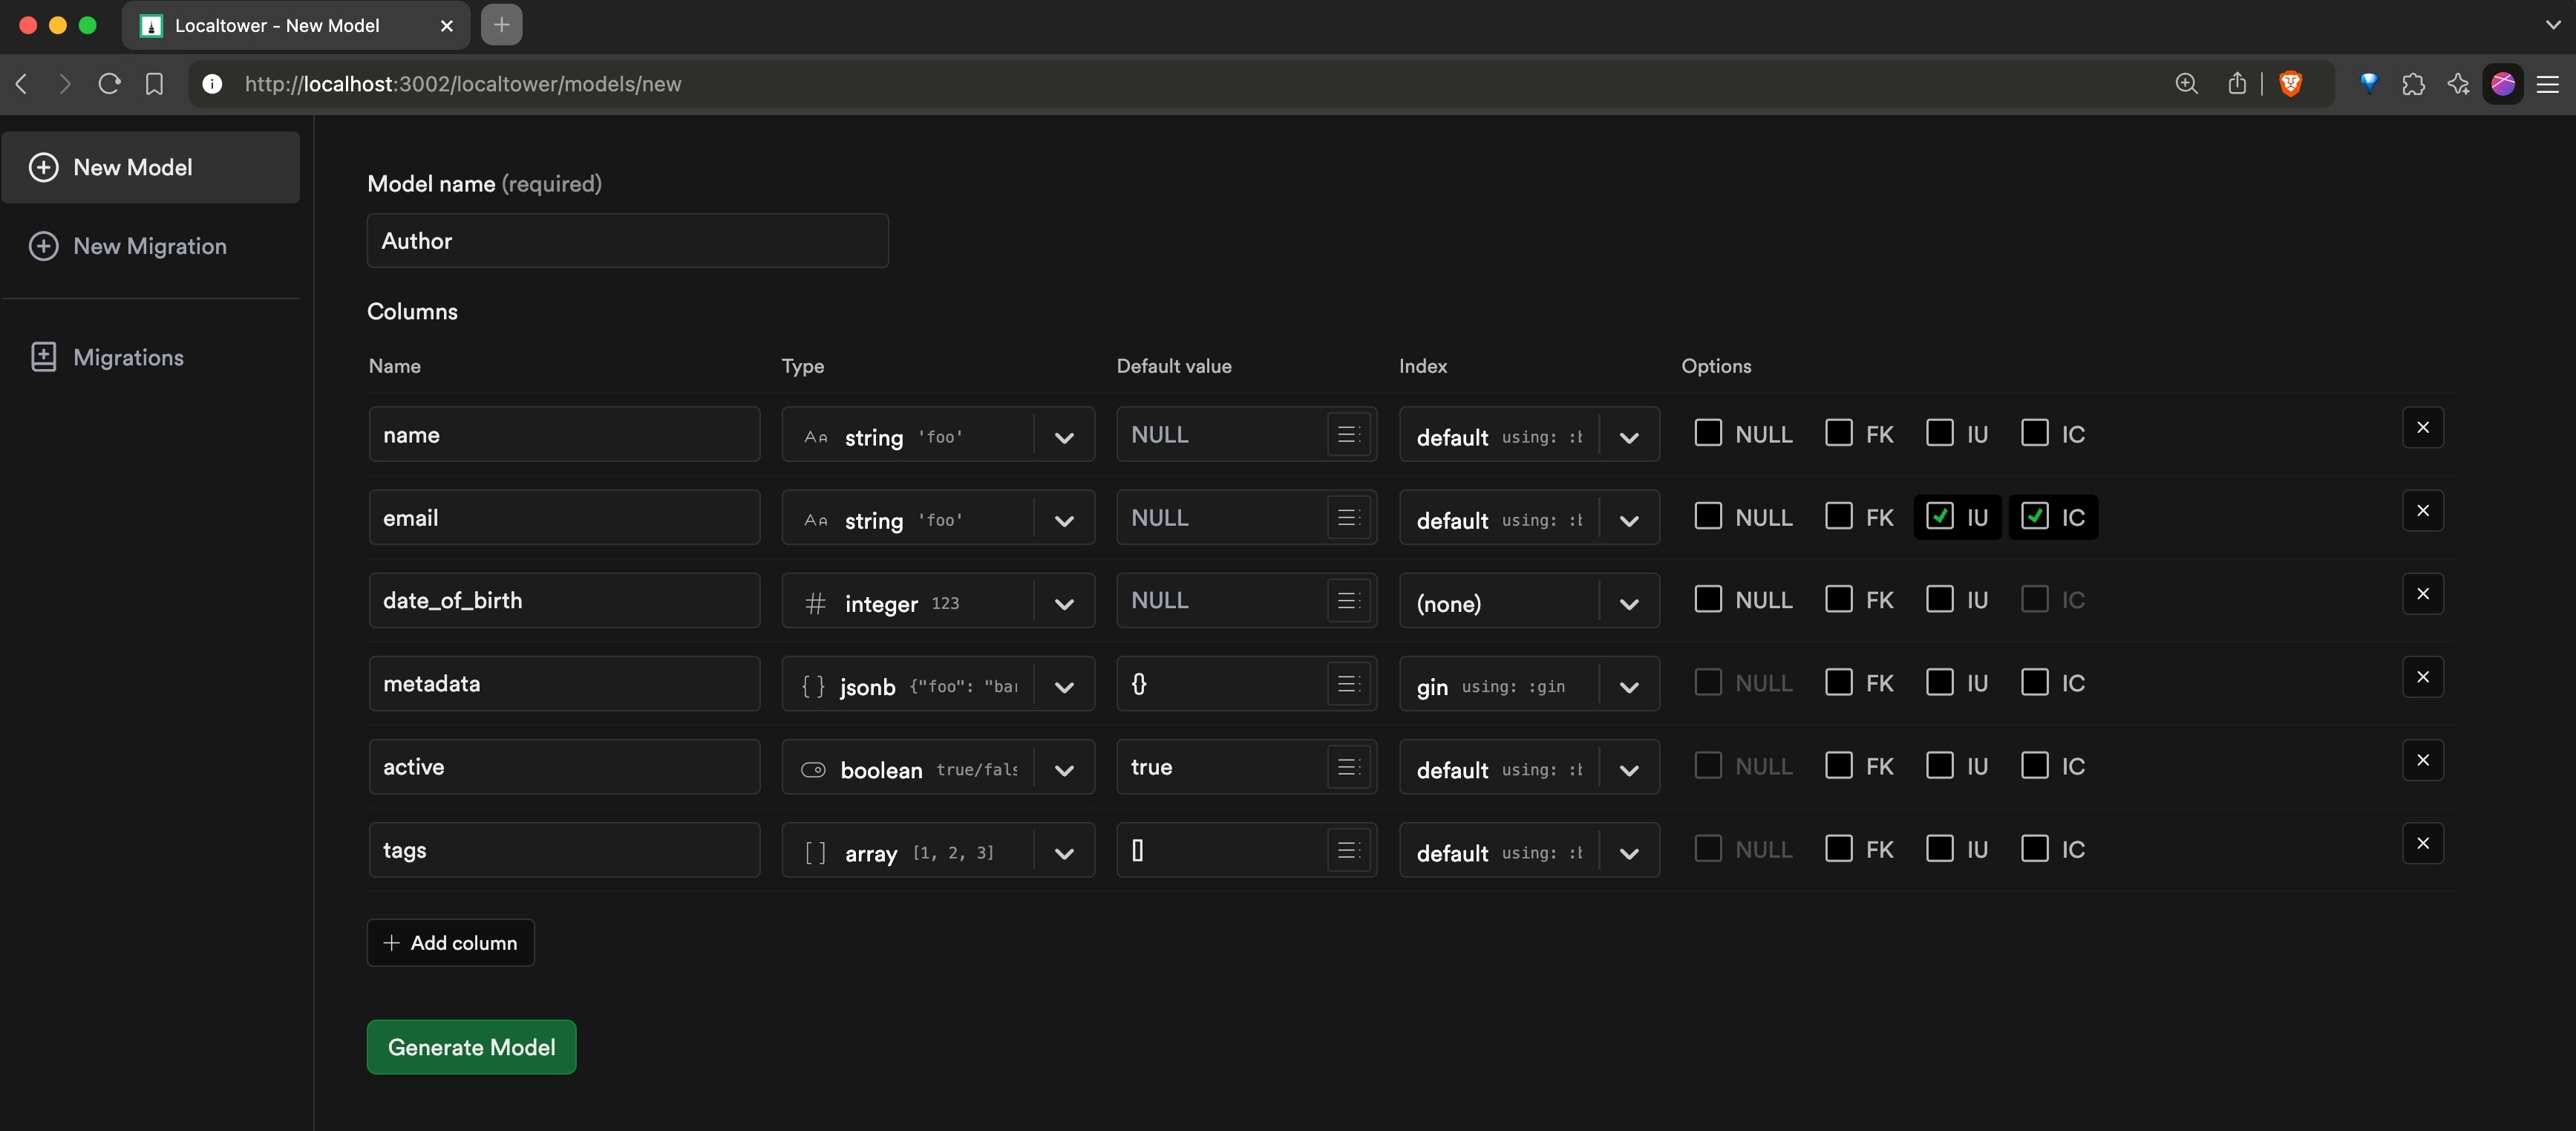2576x1131 pixels.
Task: Expand the index dropdown for date_of_birth
Action: pyautogui.click(x=1627, y=600)
